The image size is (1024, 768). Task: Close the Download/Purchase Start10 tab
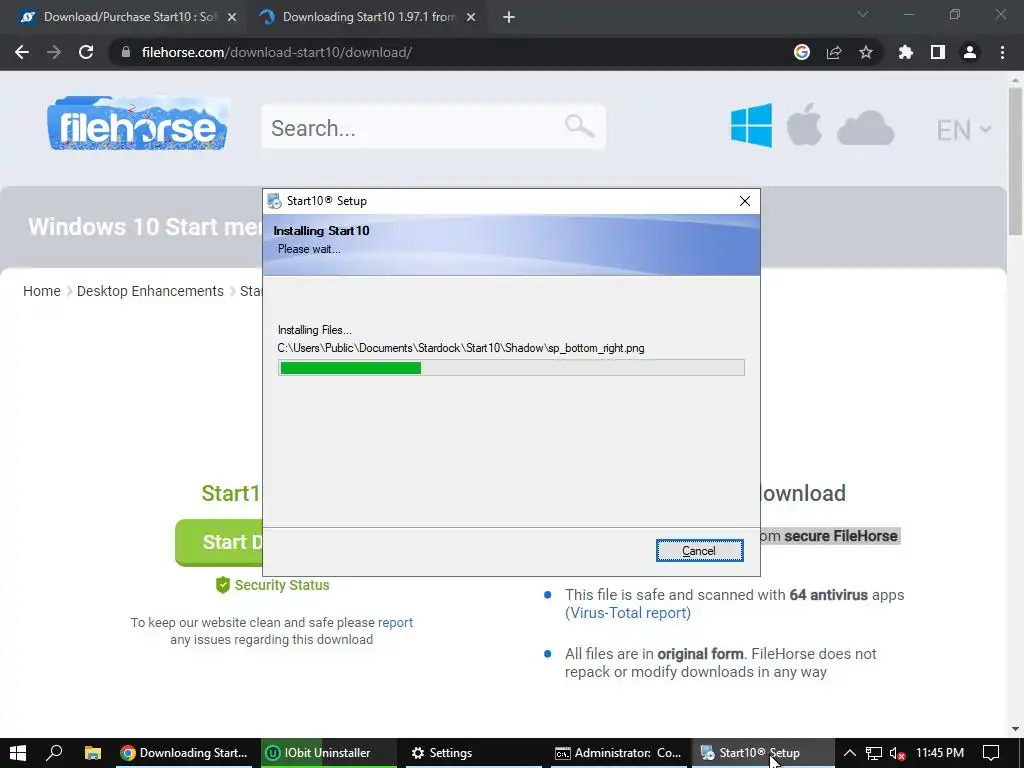[232, 17]
